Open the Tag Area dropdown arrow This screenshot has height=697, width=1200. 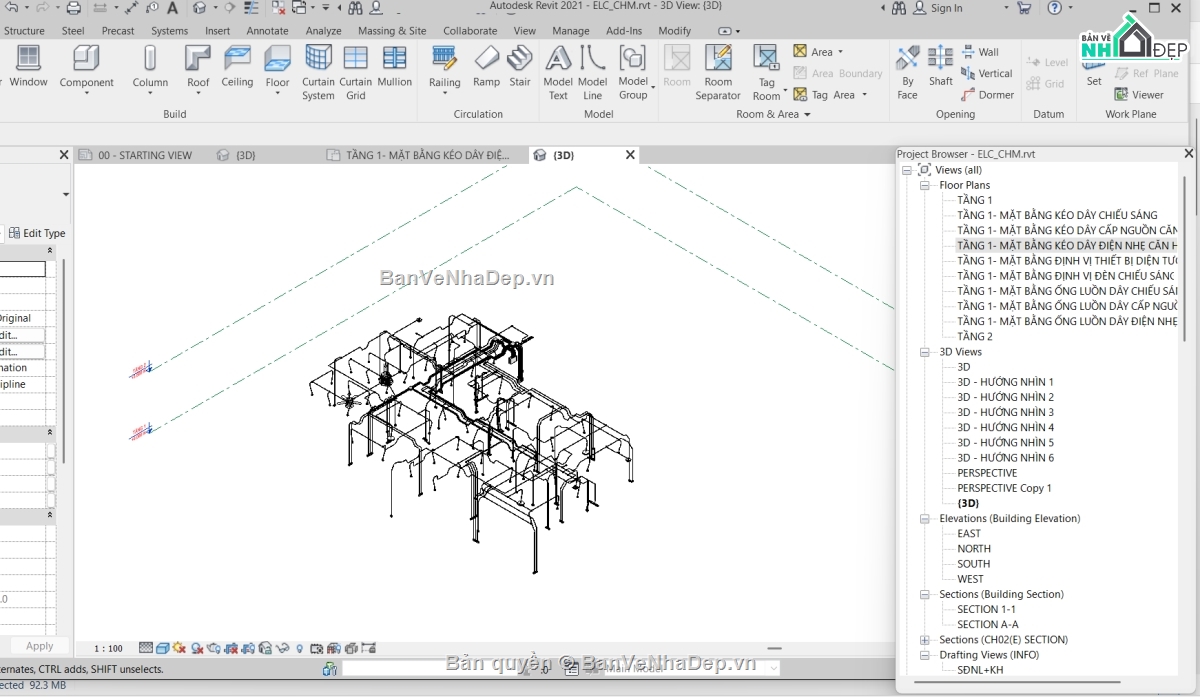click(x=864, y=95)
